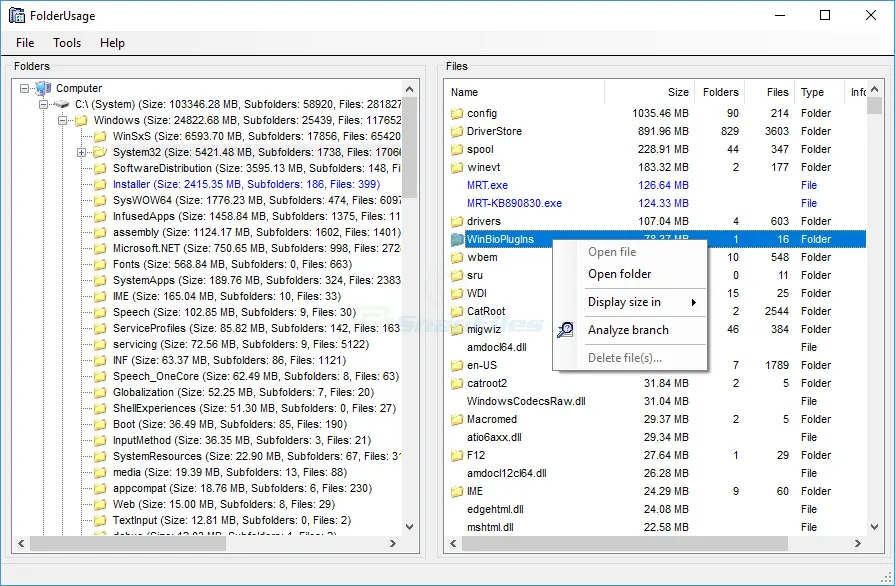
Task: Click the drivers folder icon in files list
Action: point(457,221)
